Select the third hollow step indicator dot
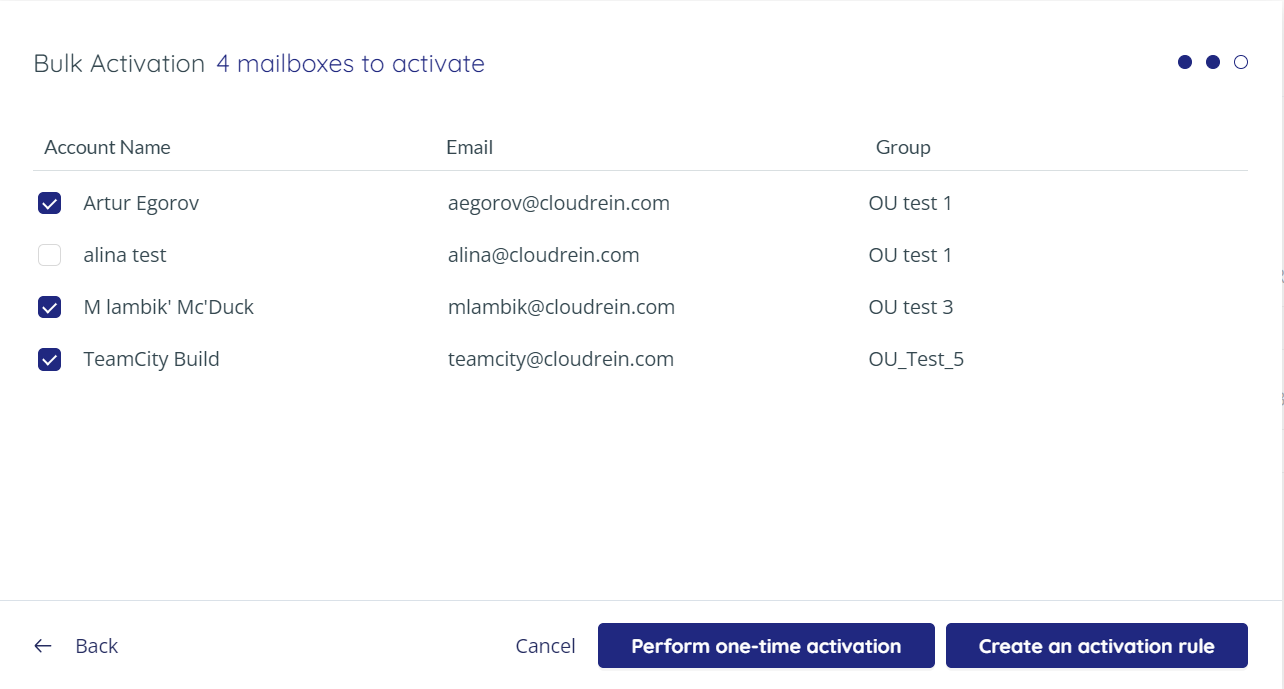This screenshot has height=689, width=1284. [1241, 62]
